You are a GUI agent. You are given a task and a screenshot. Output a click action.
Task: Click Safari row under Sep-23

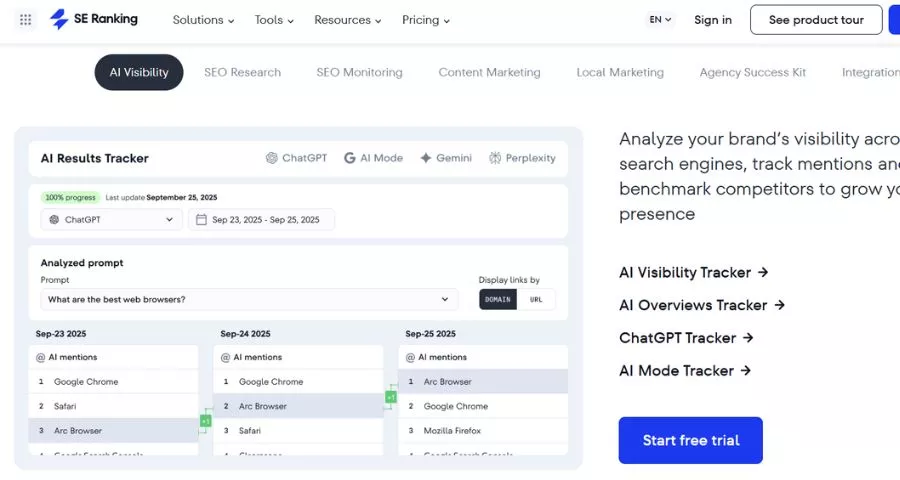[x=114, y=406]
